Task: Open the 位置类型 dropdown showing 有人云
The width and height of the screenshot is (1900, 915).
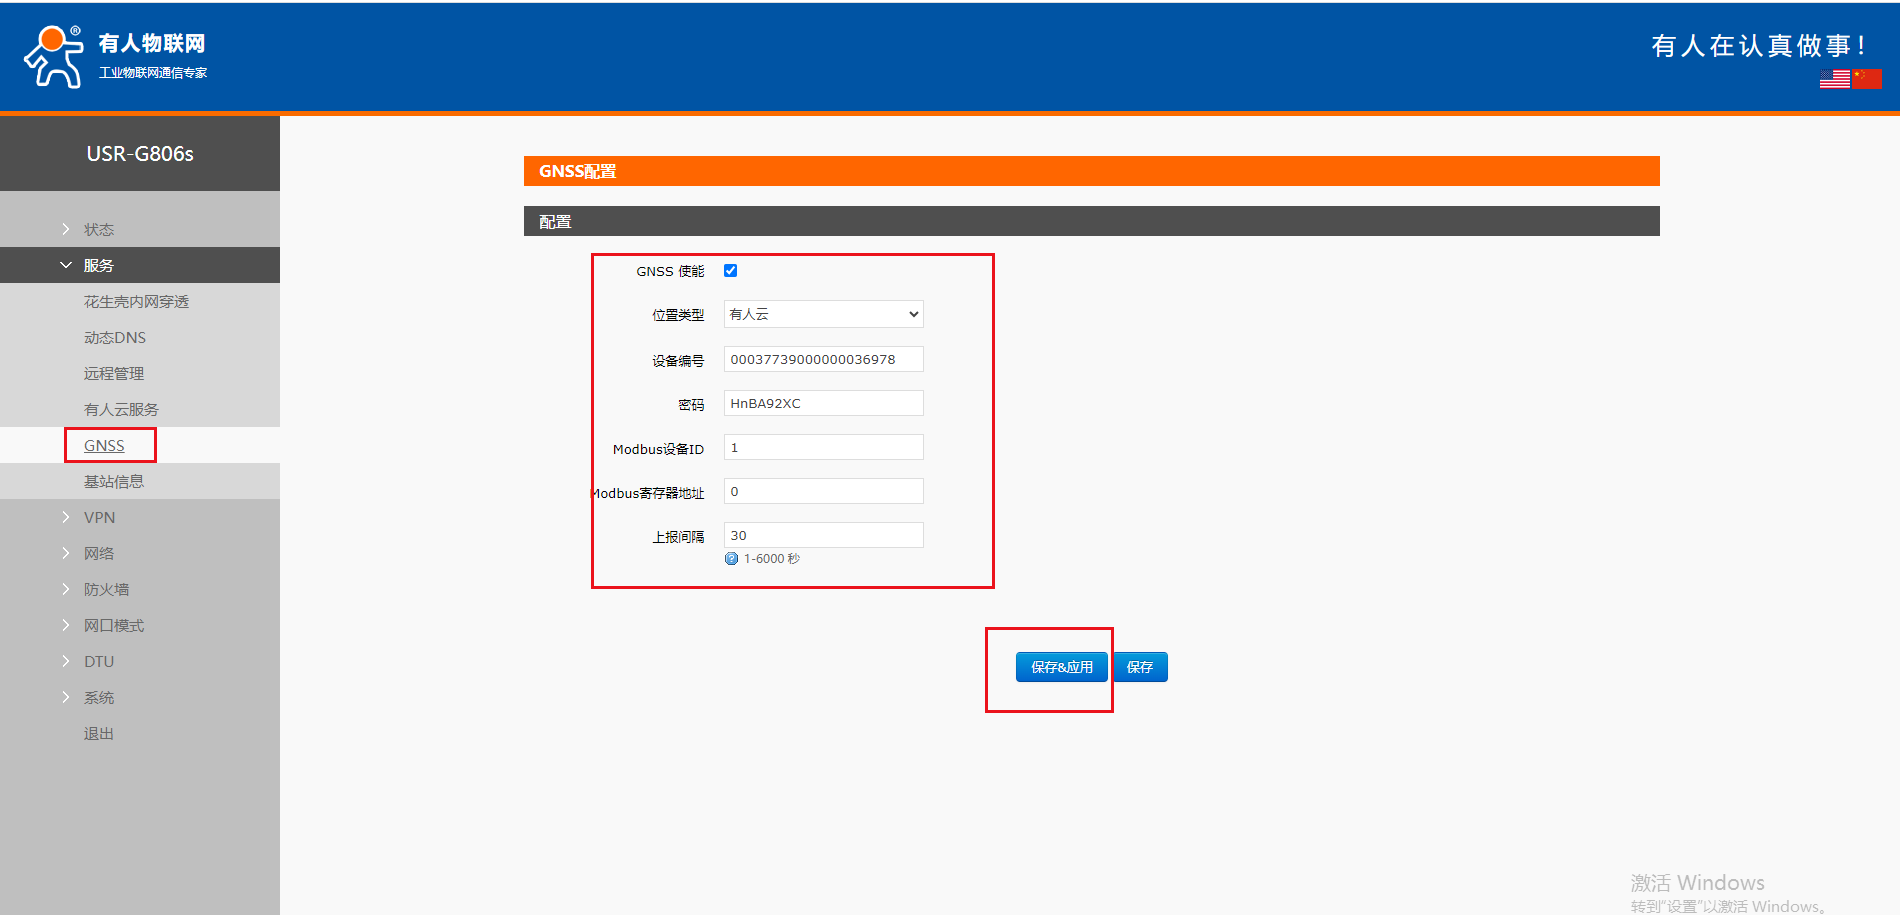Action: tap(823, 314)
